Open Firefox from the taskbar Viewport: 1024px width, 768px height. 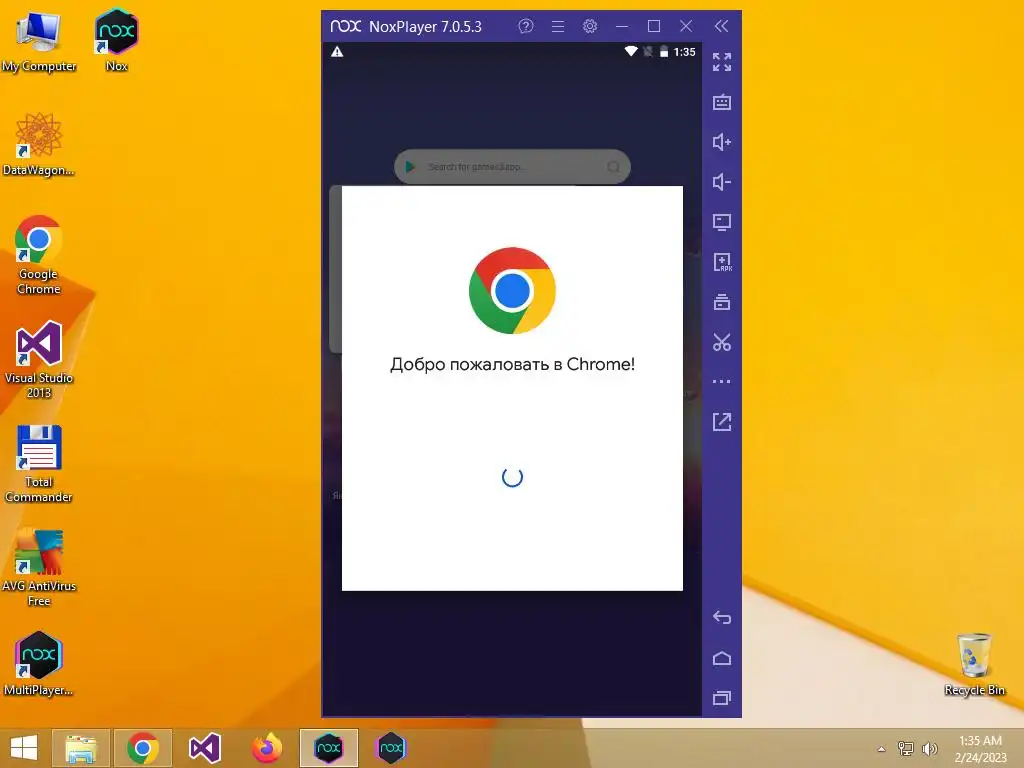point(266,748)
